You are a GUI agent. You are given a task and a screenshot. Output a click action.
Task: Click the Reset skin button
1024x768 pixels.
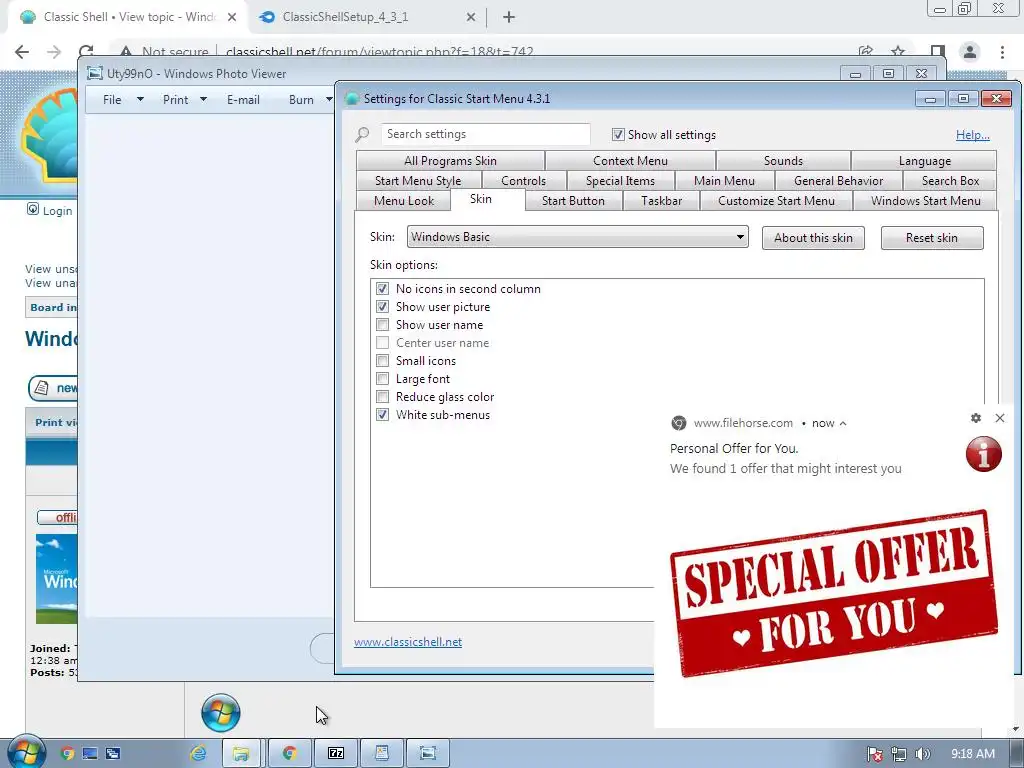(x=932, y=238)
